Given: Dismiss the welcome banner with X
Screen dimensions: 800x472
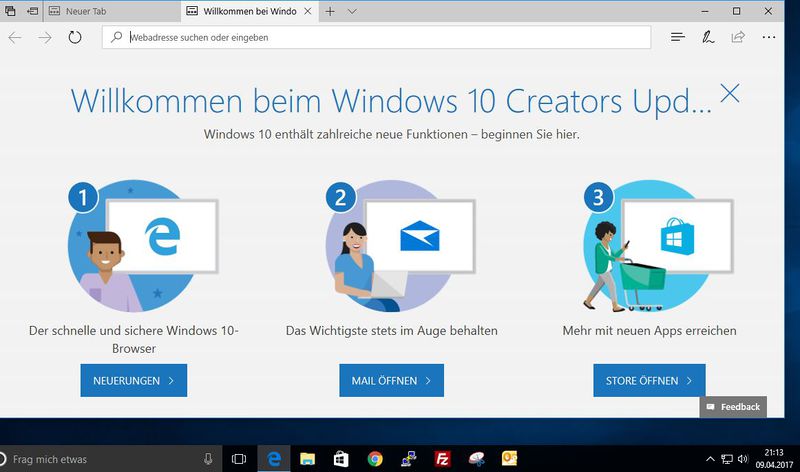Looking at the screenshot, I should [x=730, y=93].
